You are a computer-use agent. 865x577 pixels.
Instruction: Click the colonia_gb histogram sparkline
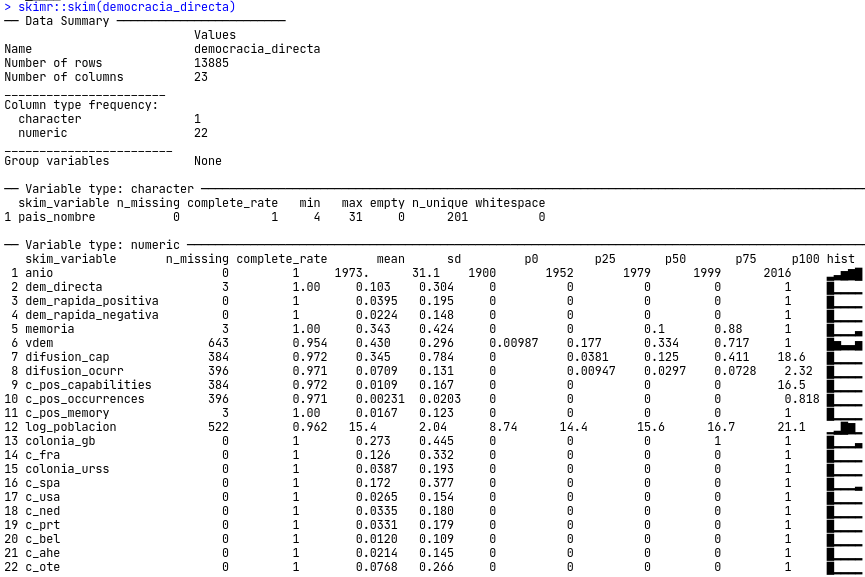tap(844, 441)
